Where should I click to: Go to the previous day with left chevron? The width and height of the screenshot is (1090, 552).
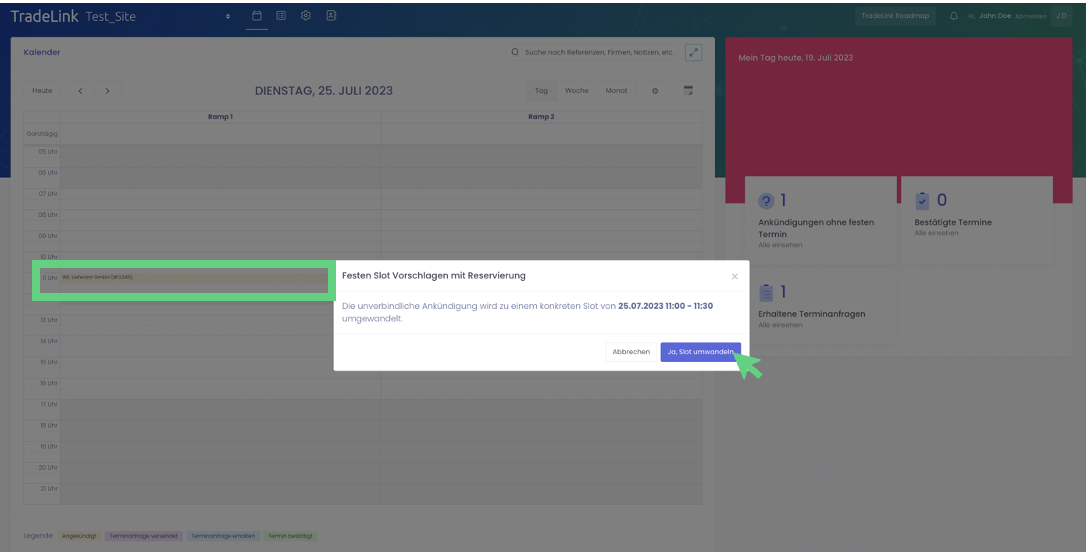pos(81,91)
